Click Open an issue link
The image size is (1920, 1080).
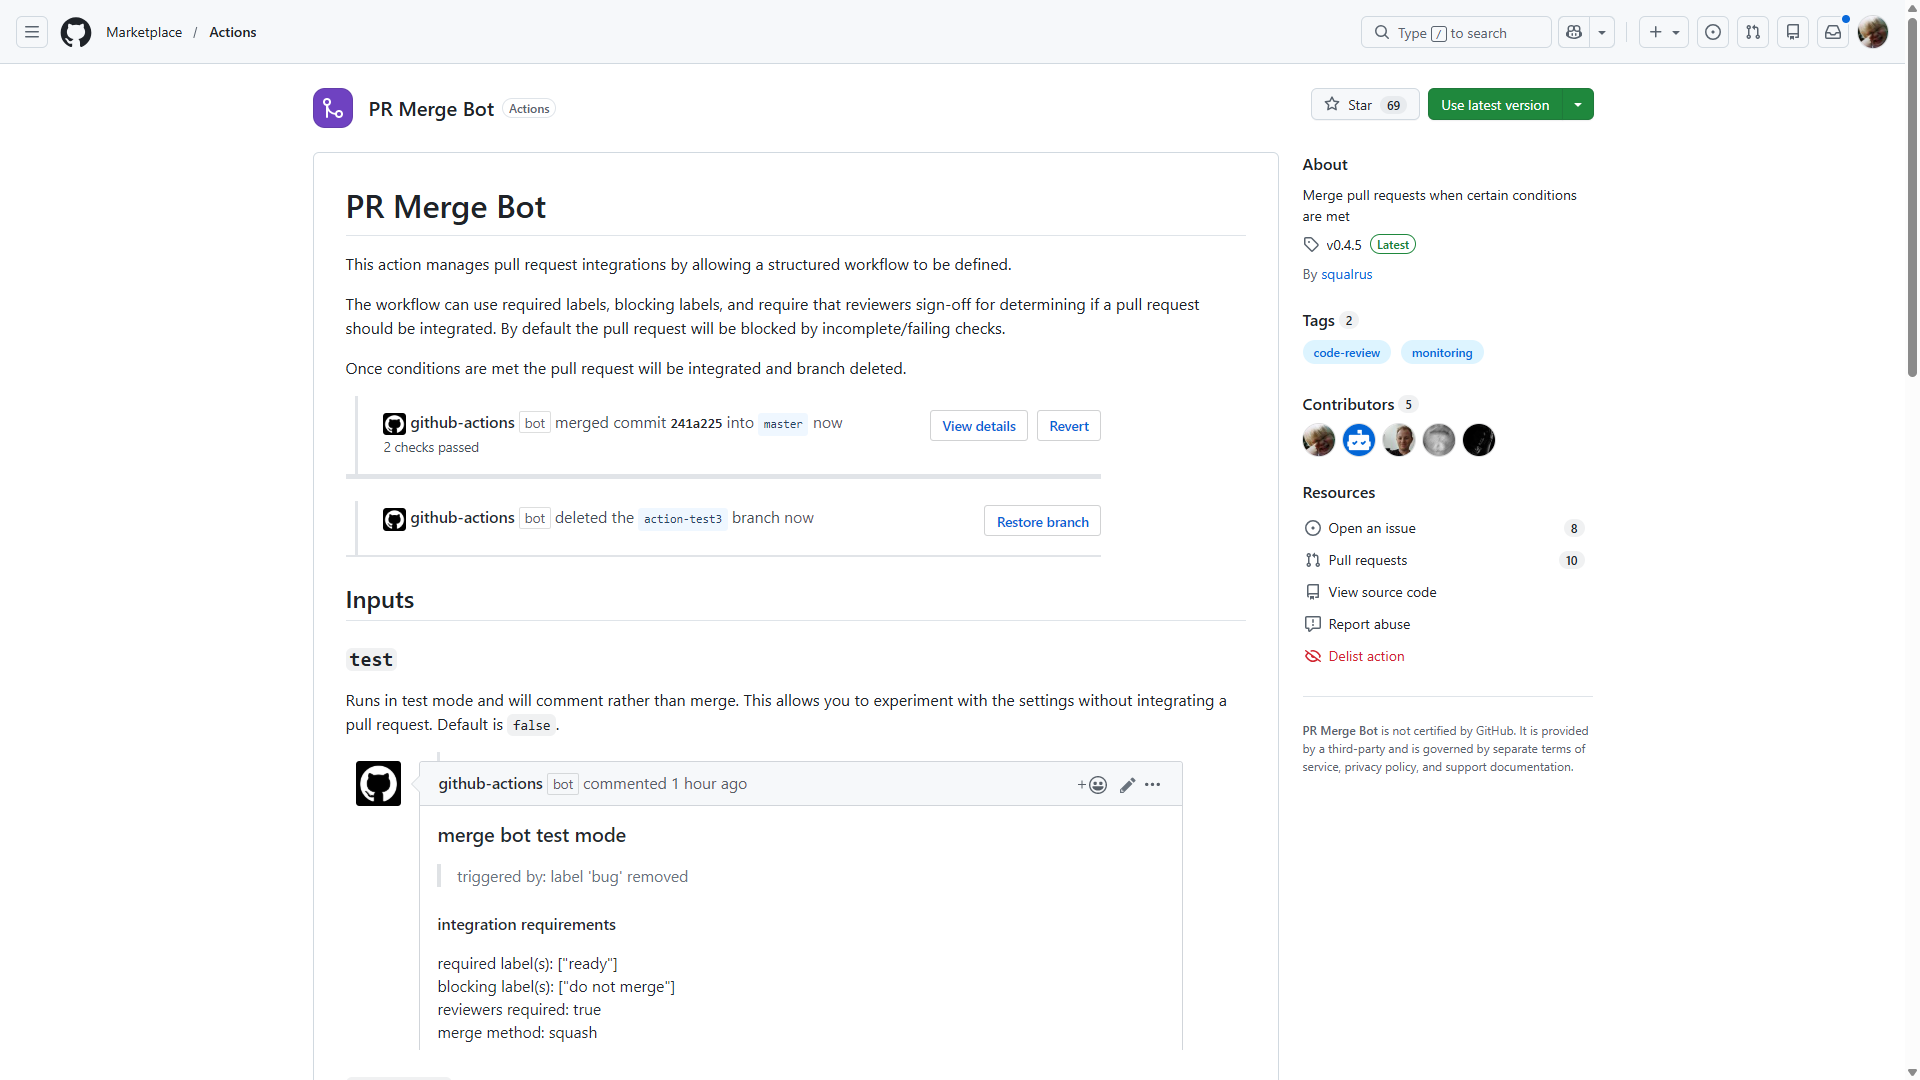pyautogui.click(x=1372, y=528)
